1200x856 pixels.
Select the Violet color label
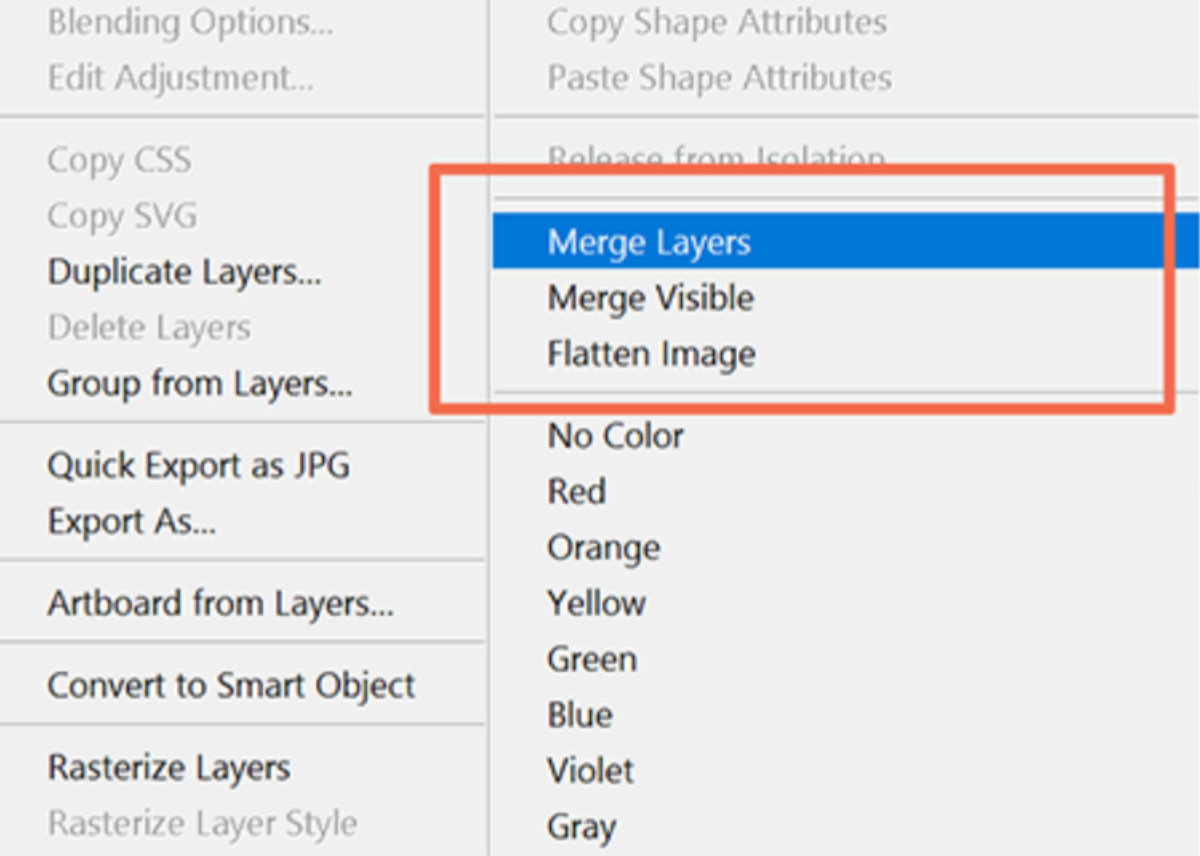click(590, 771)
